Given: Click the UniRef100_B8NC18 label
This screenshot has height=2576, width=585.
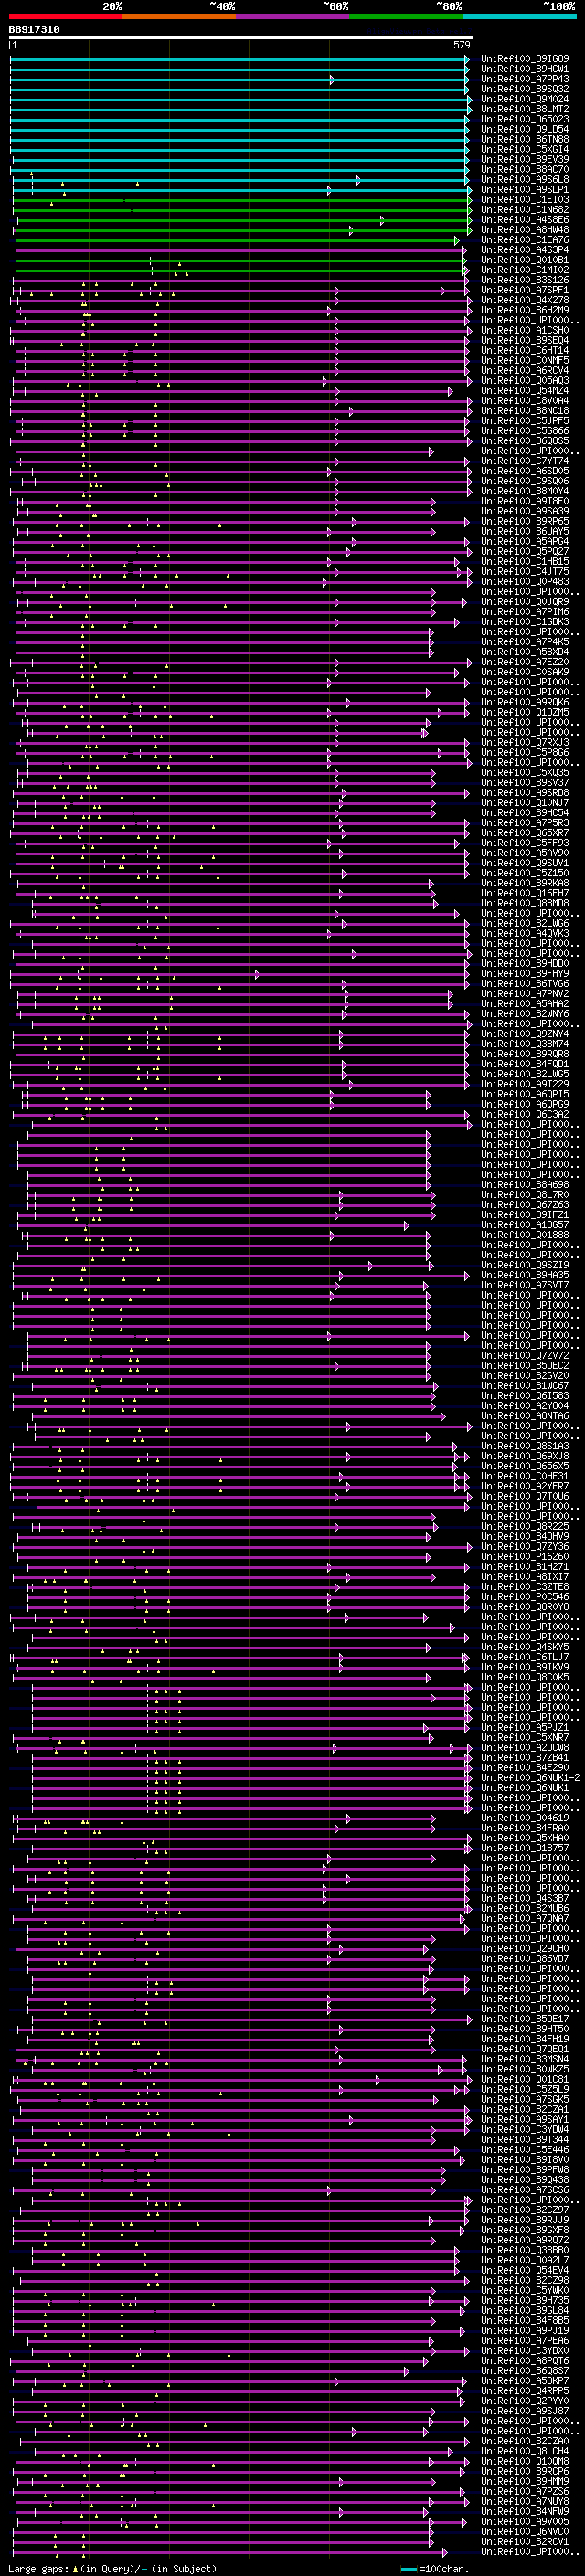Looking at the screenshot, I should click(525, 411).
